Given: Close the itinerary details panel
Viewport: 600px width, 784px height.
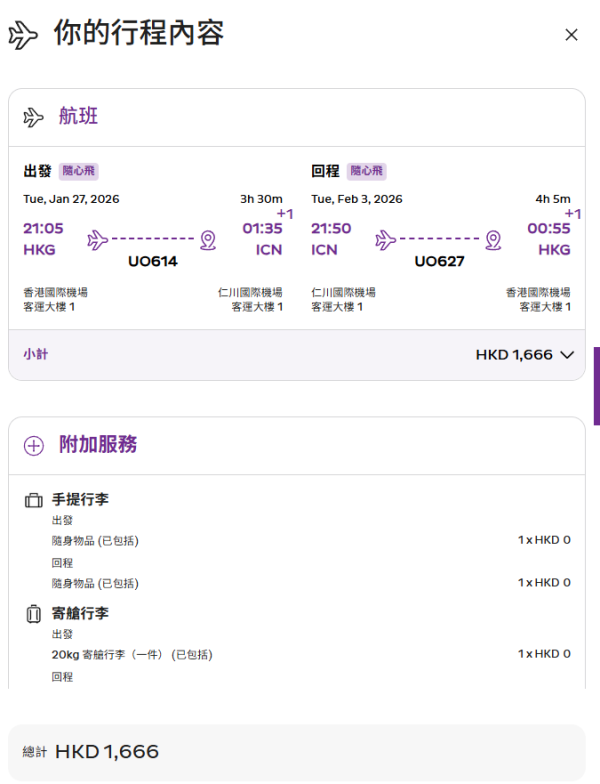Looking at the screenshot, I should tap(571, 35).
